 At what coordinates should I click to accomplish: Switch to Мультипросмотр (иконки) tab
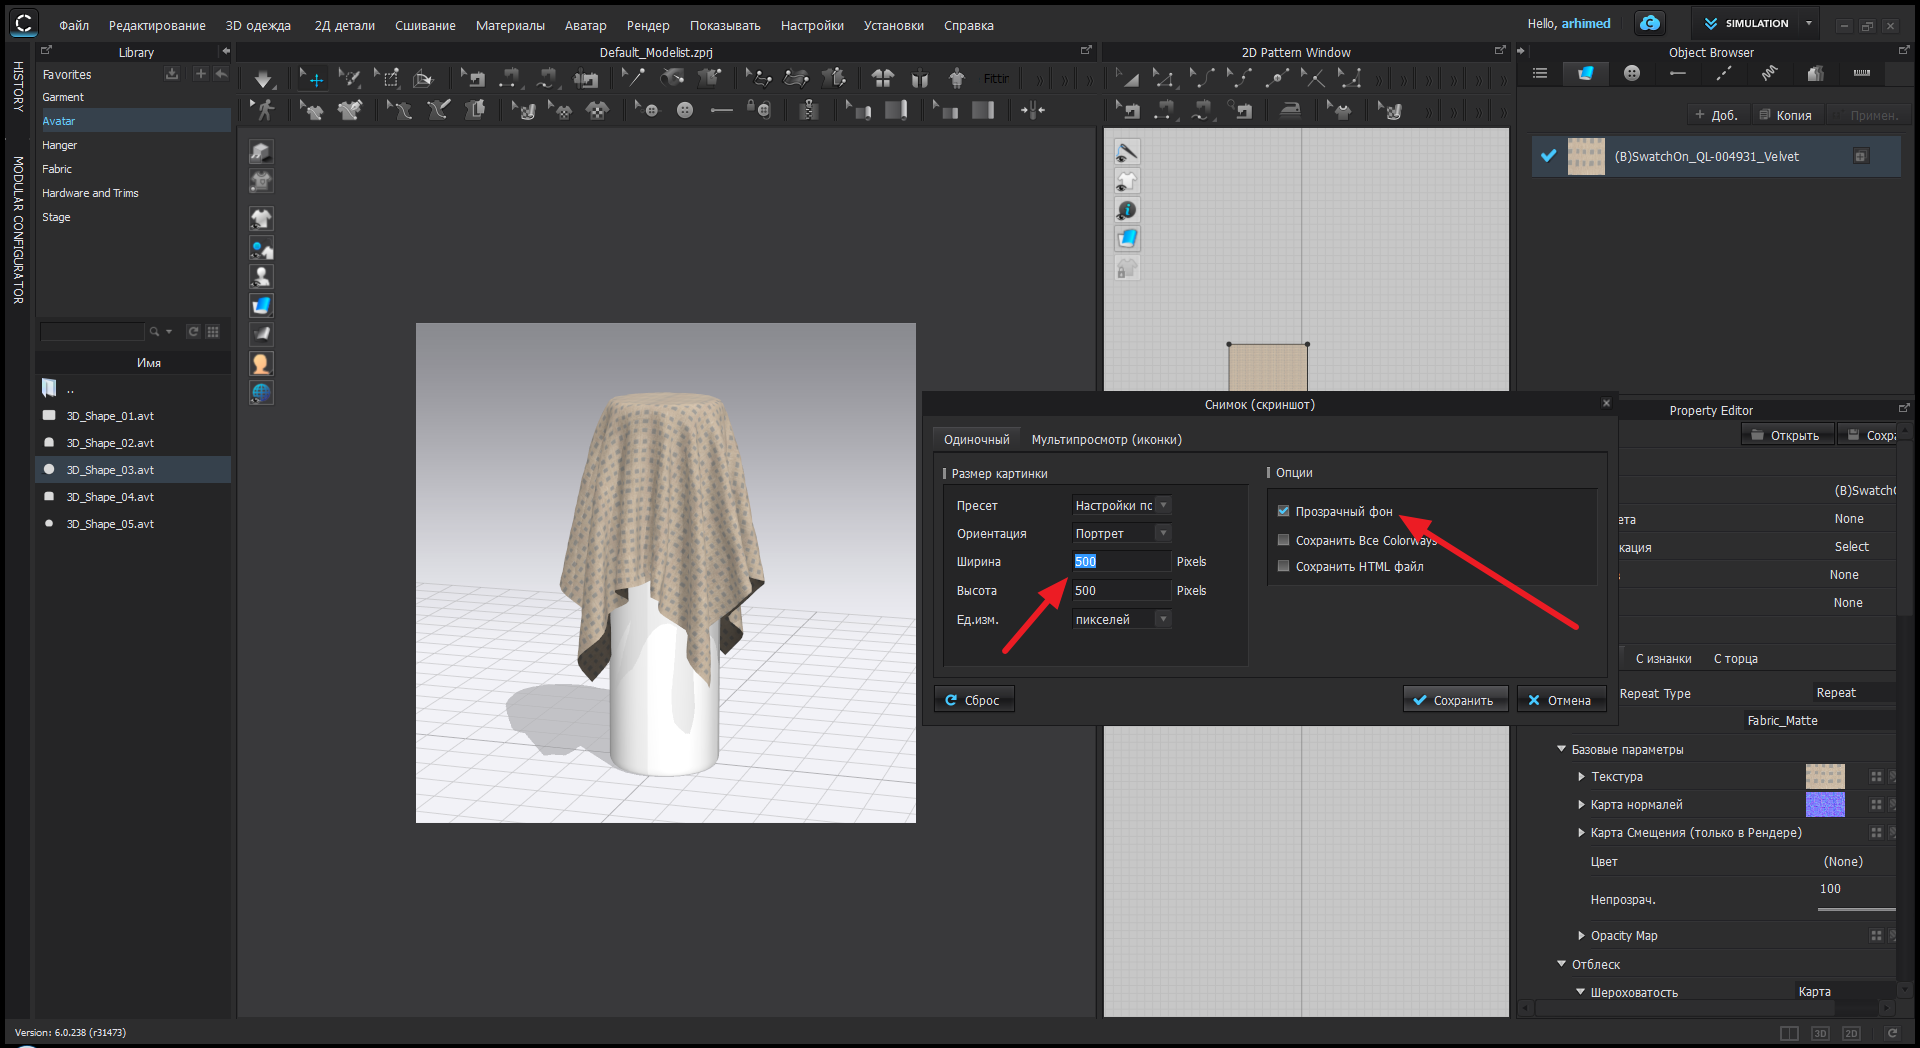point(1106,440)
